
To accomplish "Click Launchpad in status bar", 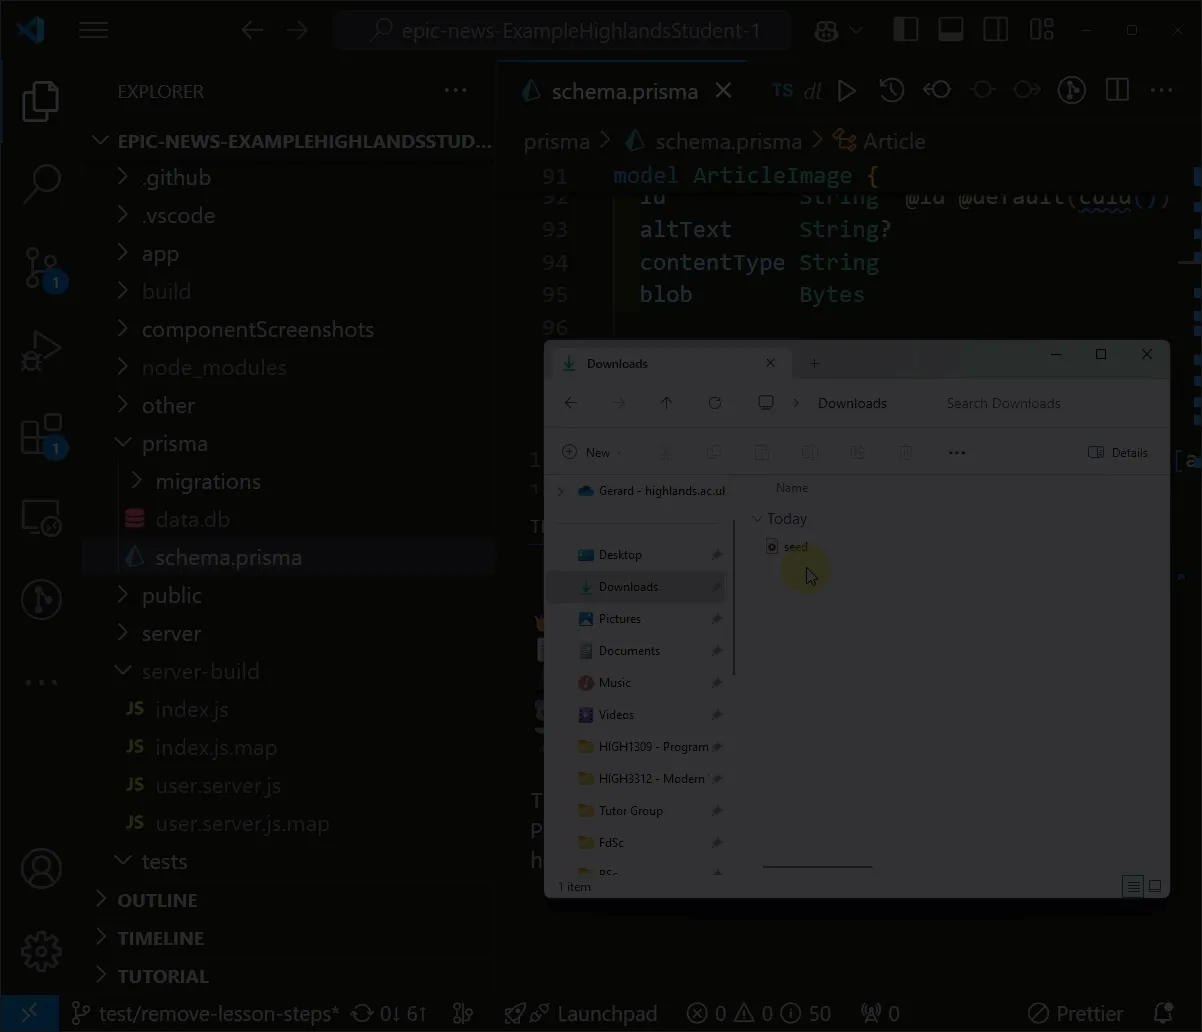I will click(582, 1014).
